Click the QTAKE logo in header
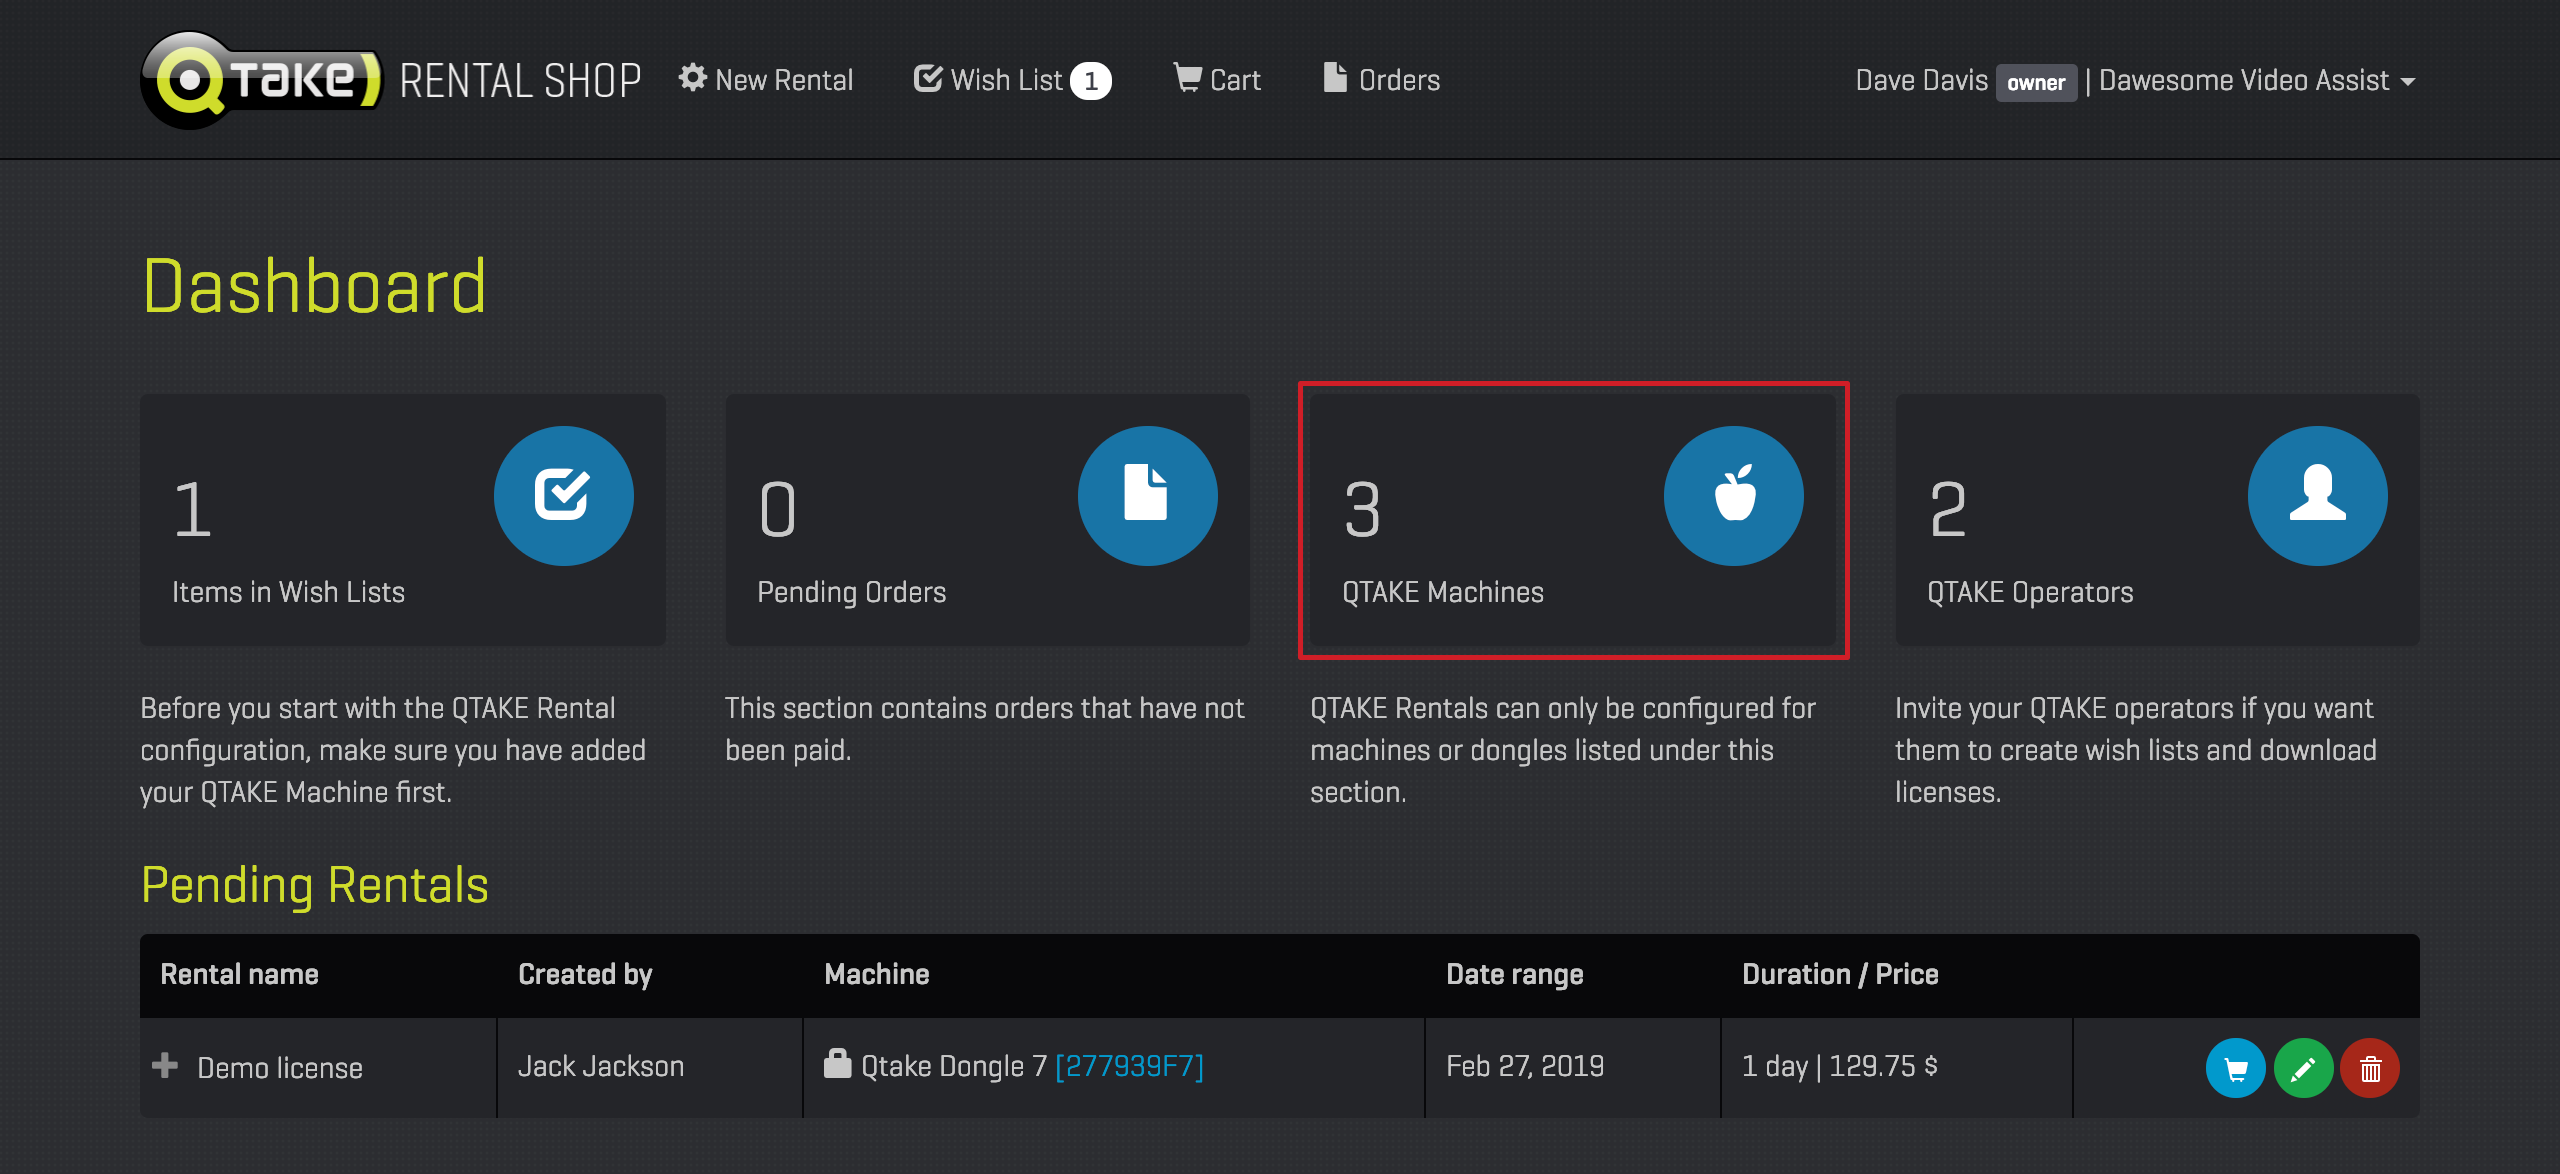The width and height of the screenshot is (2560, 1174). [x=260, y=80]
